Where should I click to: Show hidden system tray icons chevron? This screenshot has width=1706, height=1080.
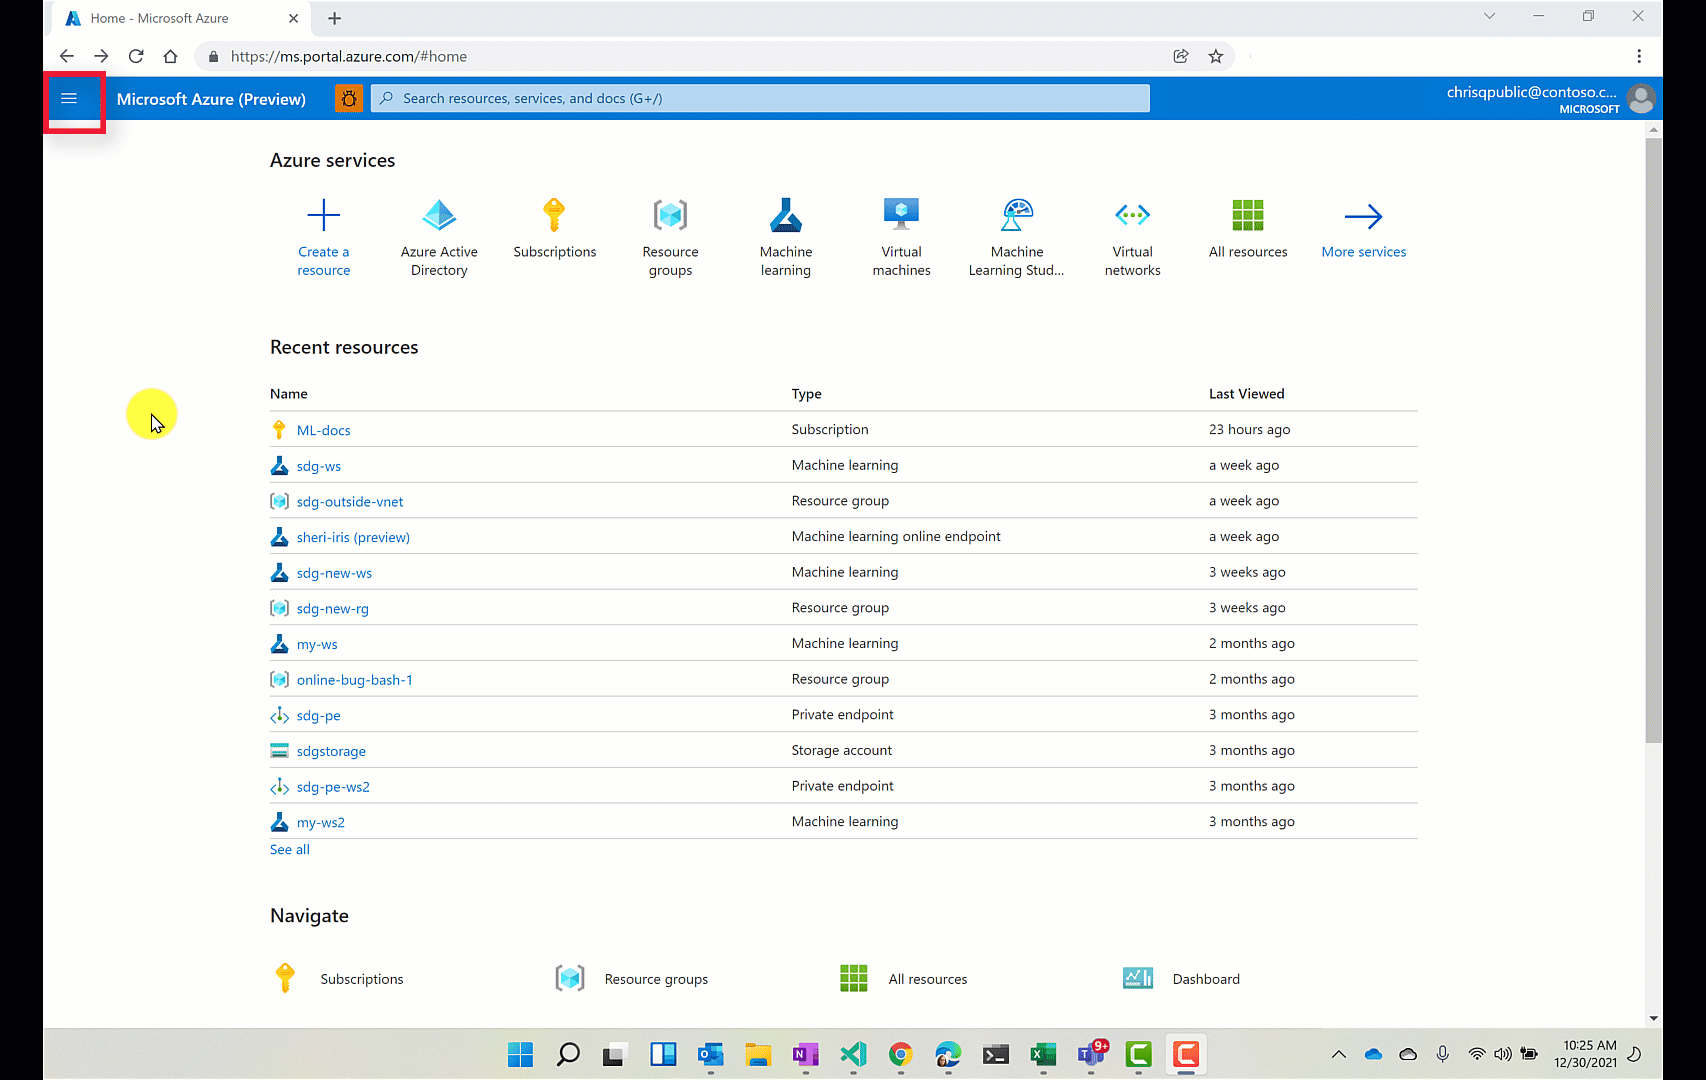(x=1338, y=1054)
